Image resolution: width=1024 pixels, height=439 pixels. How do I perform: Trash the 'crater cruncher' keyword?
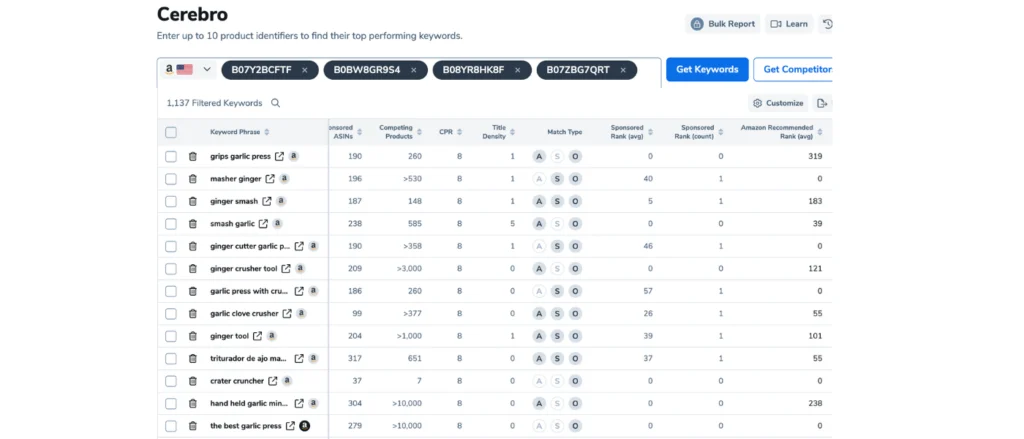point(193,381)
